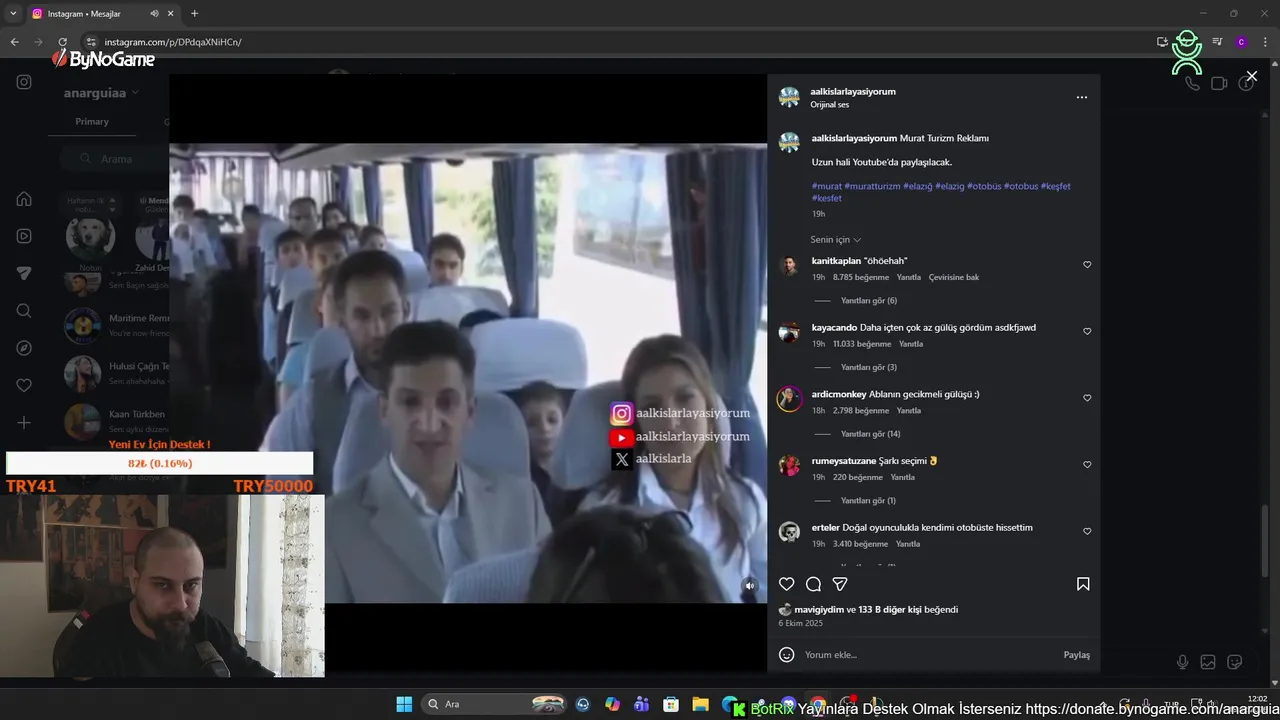Screen dimensions: 1280x720
Task: Show replies (6) under kanitkaplan
Action: click(868, 301)
